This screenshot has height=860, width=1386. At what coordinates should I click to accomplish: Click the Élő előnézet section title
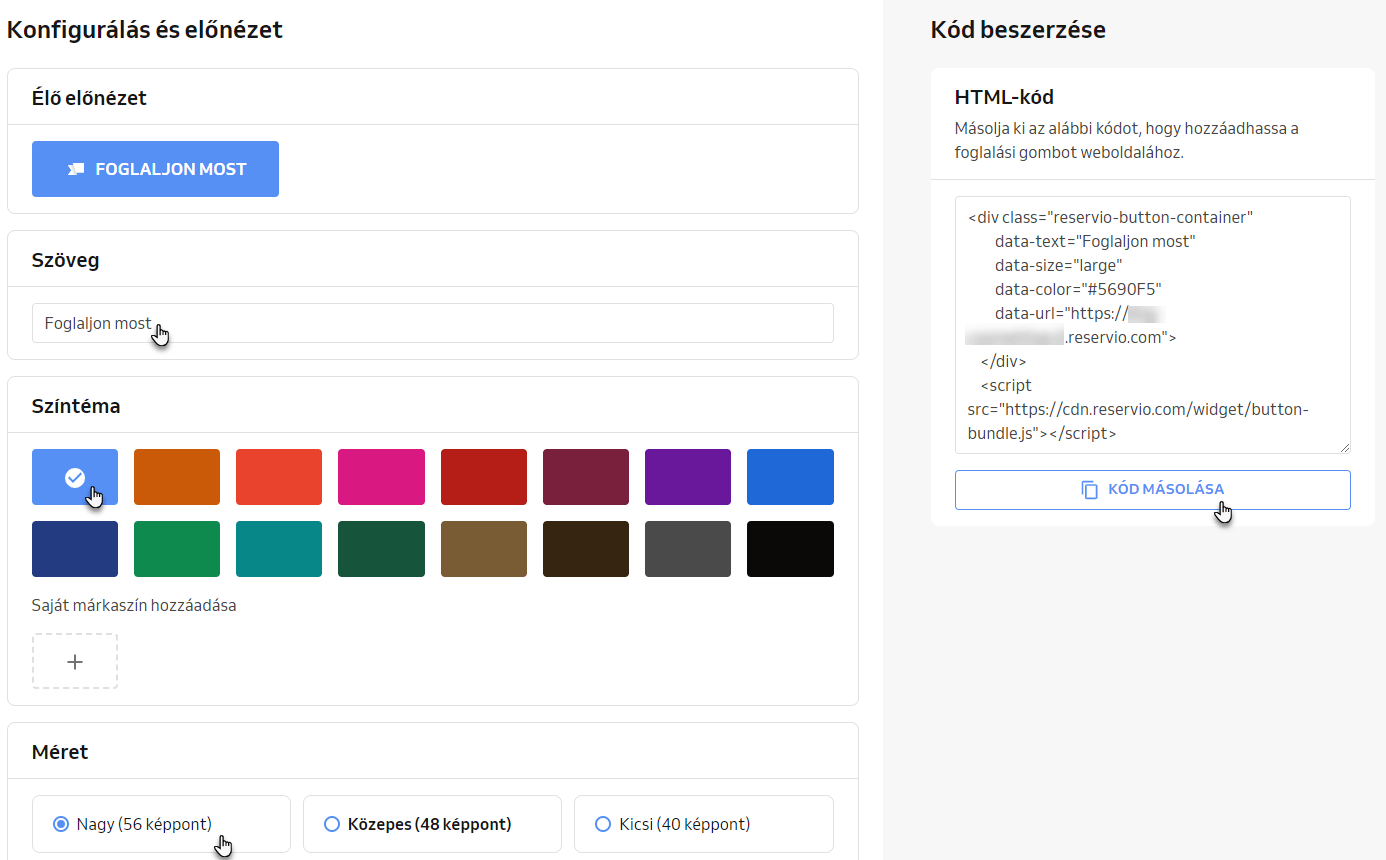(x=89, y=98)
